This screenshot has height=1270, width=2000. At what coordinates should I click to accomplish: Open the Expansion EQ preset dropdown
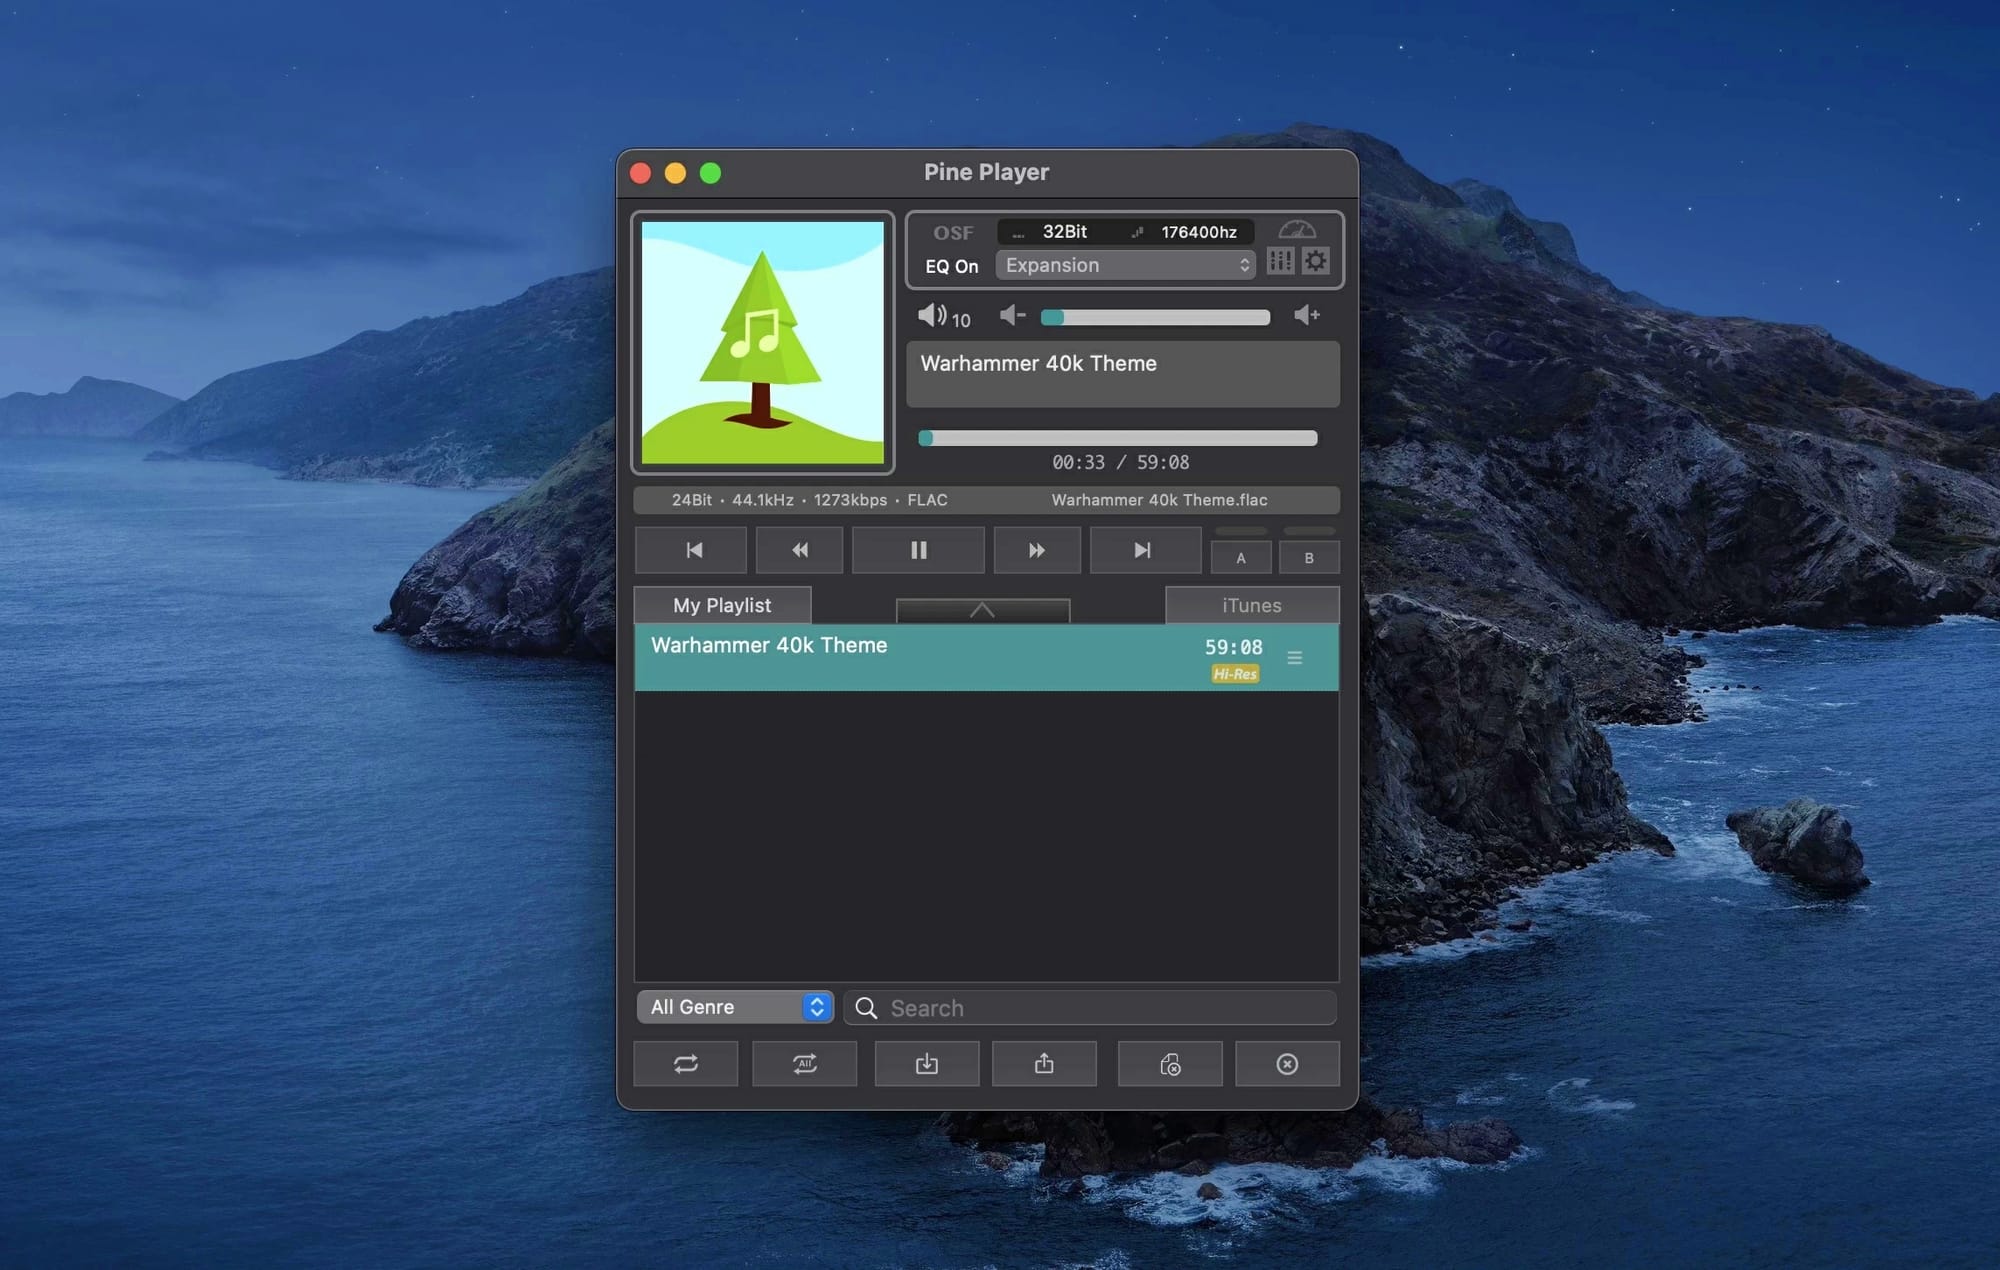(1125, 265)
